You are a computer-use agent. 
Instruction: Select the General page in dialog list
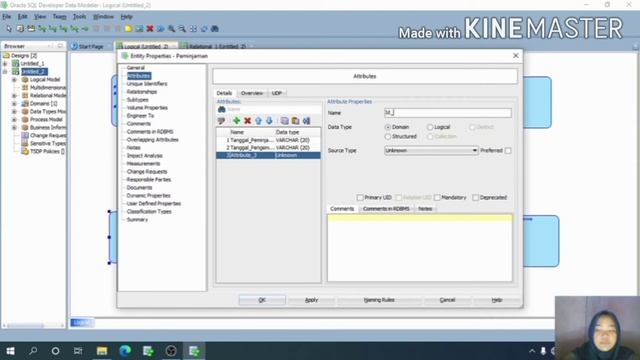(x=136, y=68)
